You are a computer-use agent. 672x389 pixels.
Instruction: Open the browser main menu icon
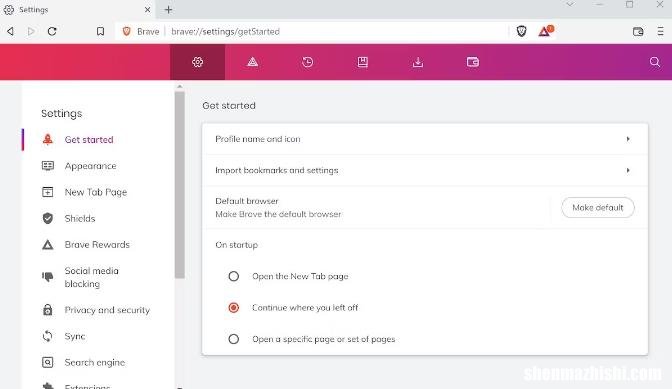[660, 31]
